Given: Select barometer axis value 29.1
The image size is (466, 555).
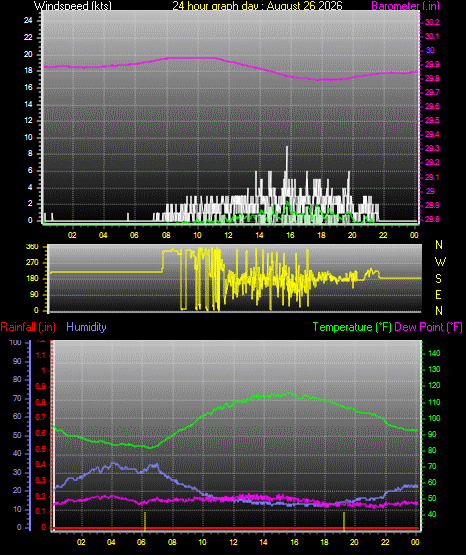Looking at the screenshot, I should pos(432,177).
